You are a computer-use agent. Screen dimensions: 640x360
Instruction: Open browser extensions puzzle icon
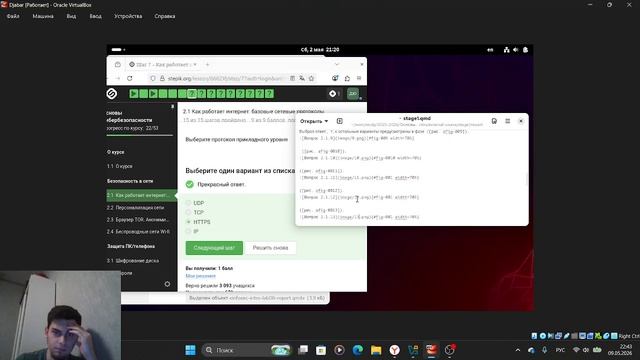click(347, 78)
